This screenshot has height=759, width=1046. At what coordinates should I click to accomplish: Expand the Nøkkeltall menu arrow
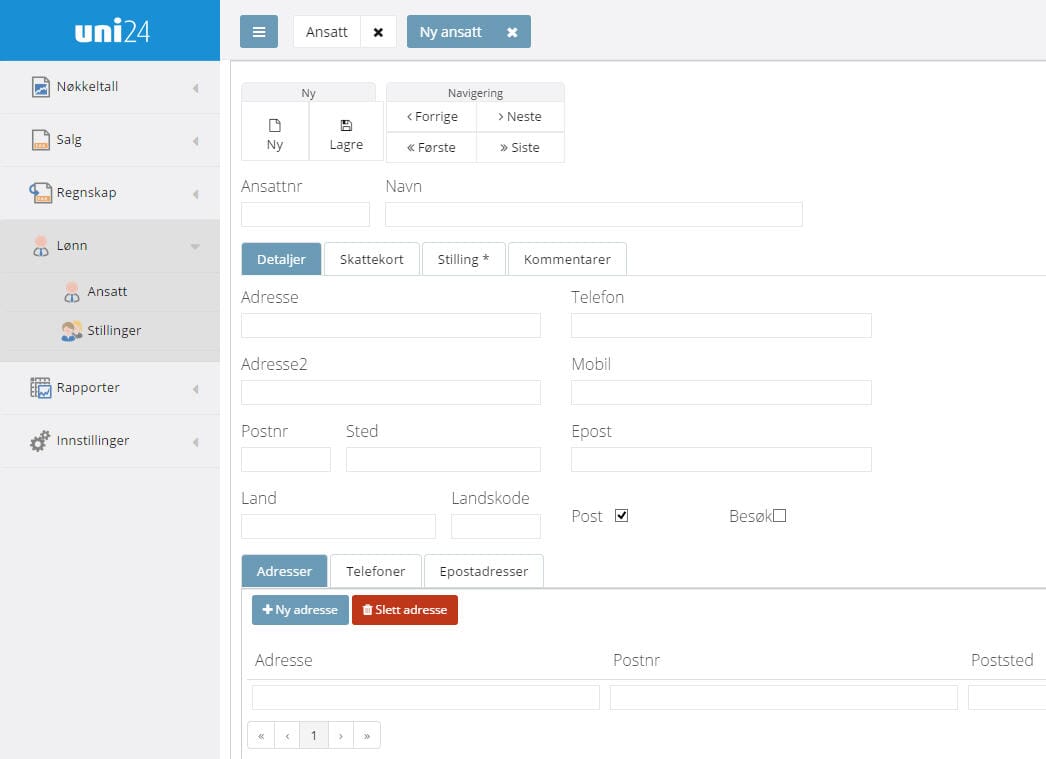(x=195, y=88)
